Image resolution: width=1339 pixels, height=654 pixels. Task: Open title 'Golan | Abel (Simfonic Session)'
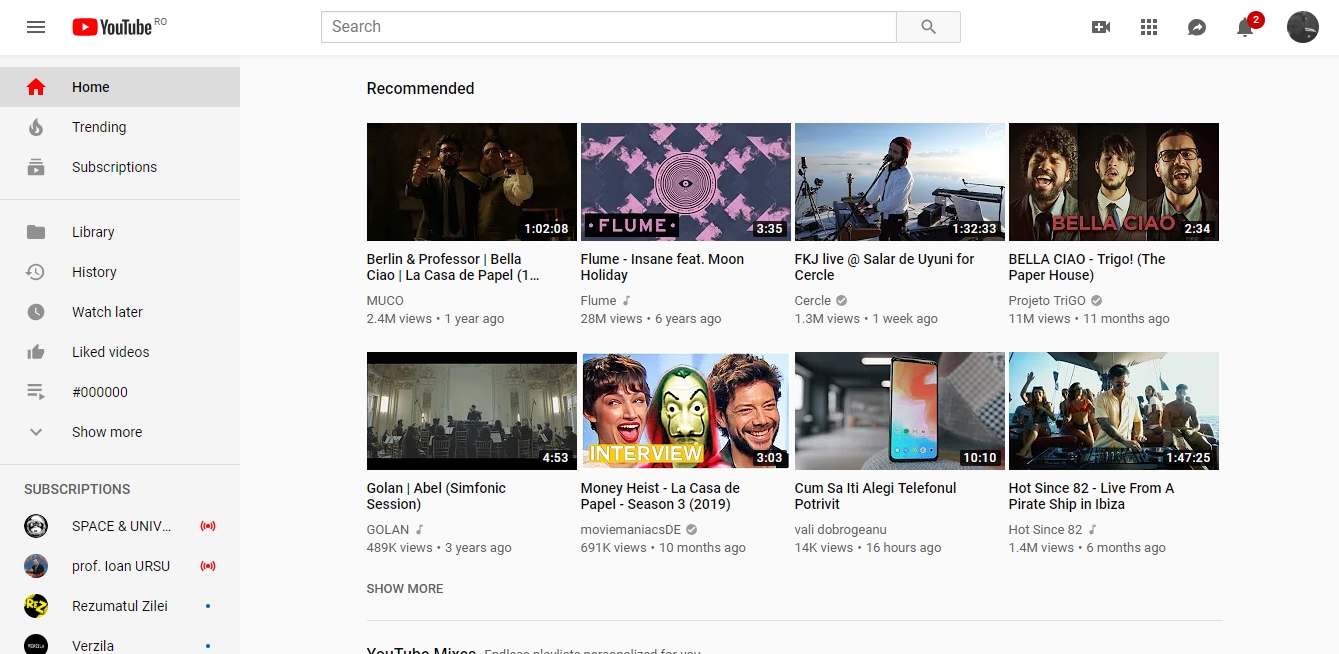point(436,496)
